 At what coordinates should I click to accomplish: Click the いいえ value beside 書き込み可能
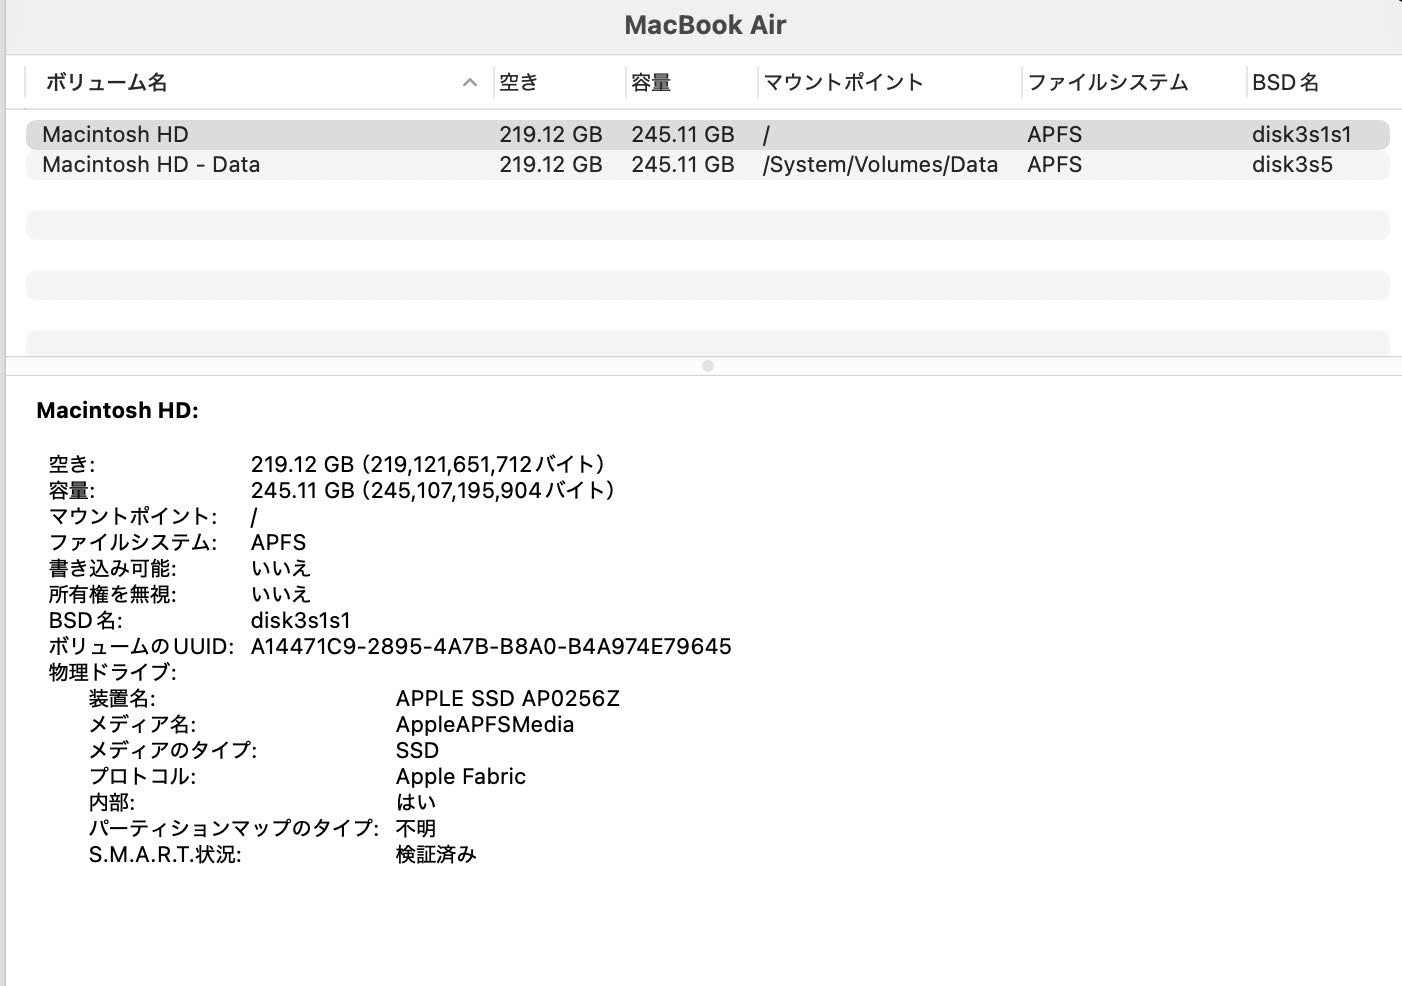281,568
